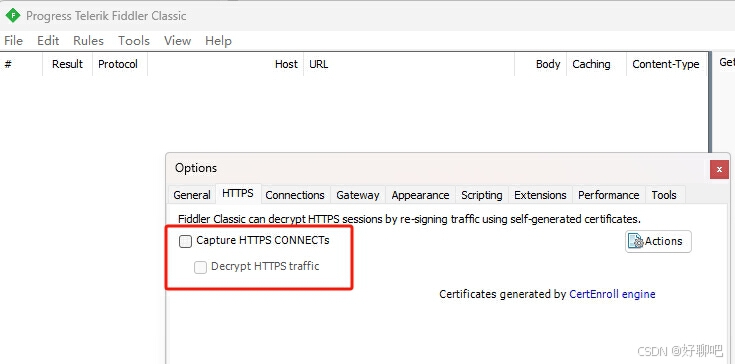Switch to the General tab in Options
Image resolution: width=735 pixels, height=364 pixels.
(192, 195)
